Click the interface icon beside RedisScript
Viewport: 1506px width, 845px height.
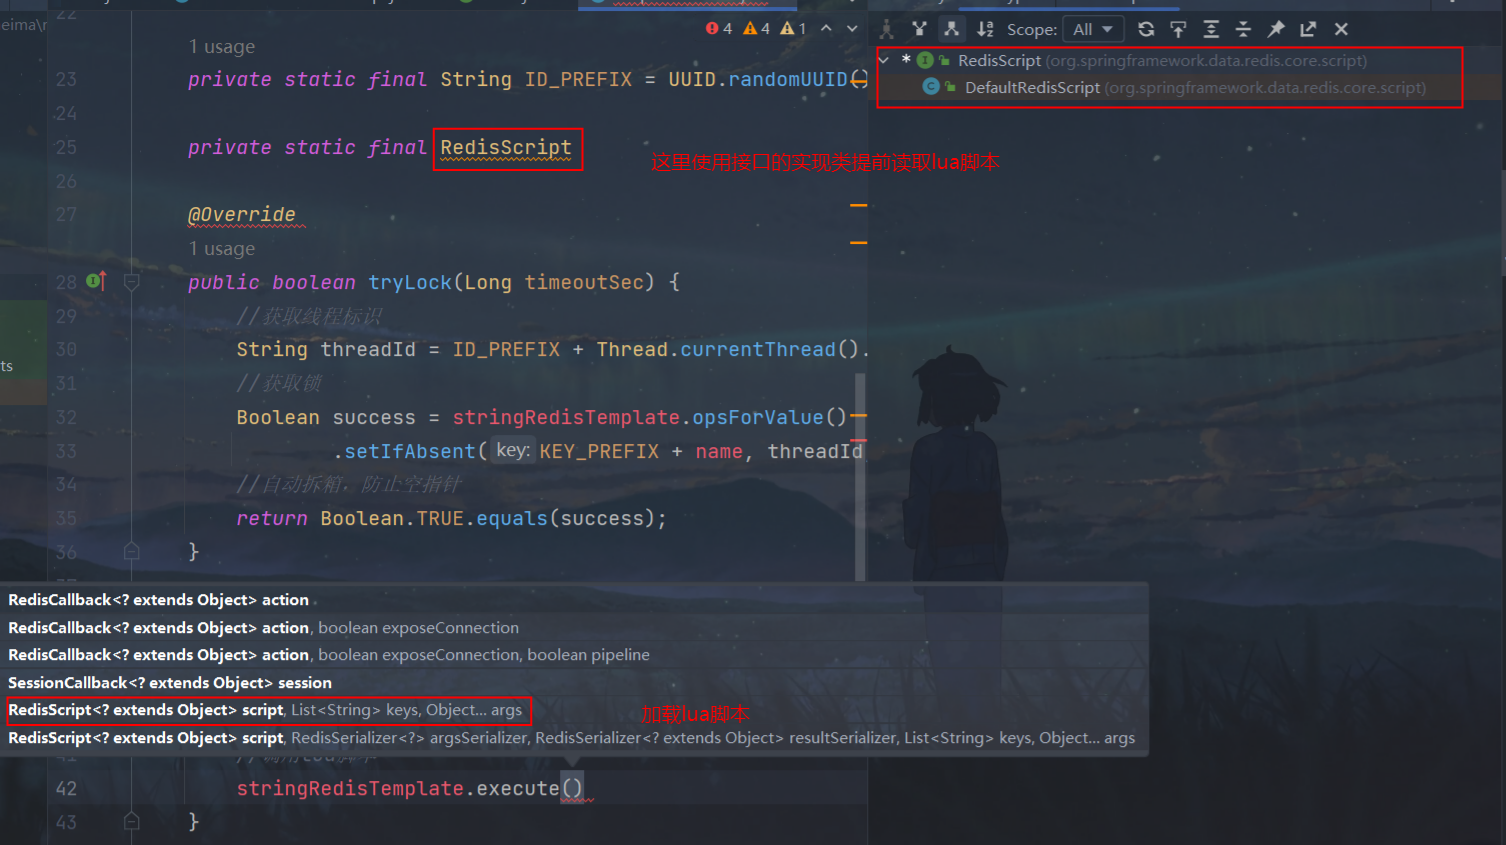(x=925, y=60)
